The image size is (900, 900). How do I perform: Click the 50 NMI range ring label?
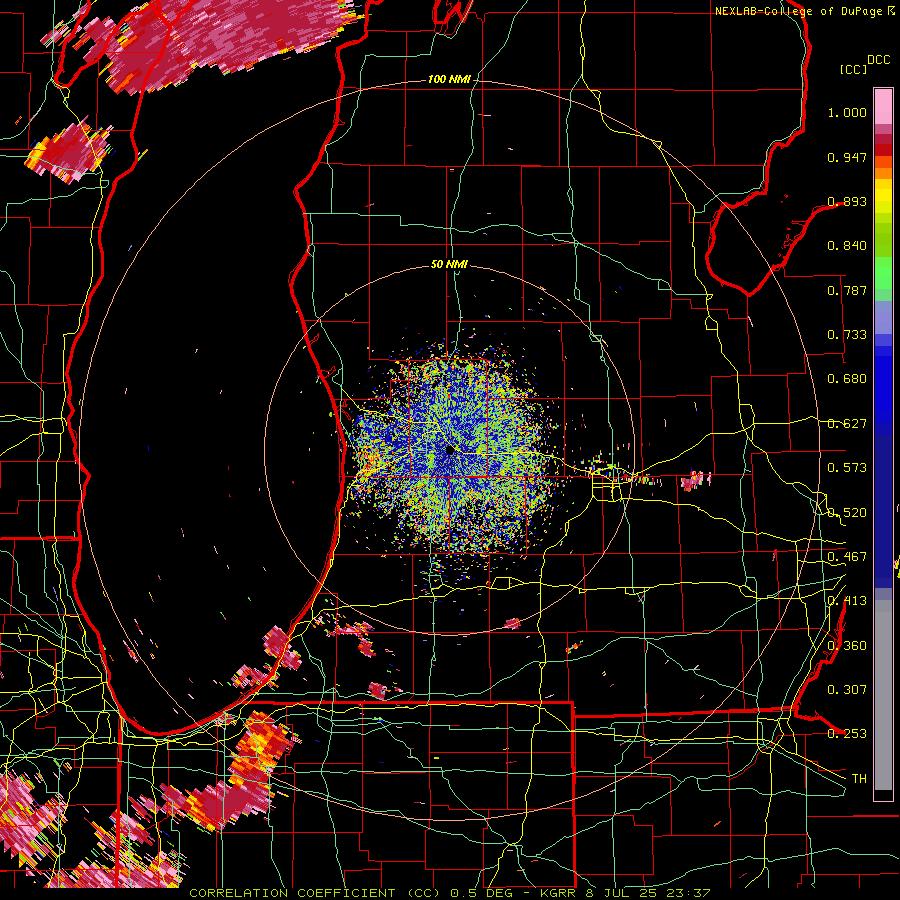click(449, 264)
